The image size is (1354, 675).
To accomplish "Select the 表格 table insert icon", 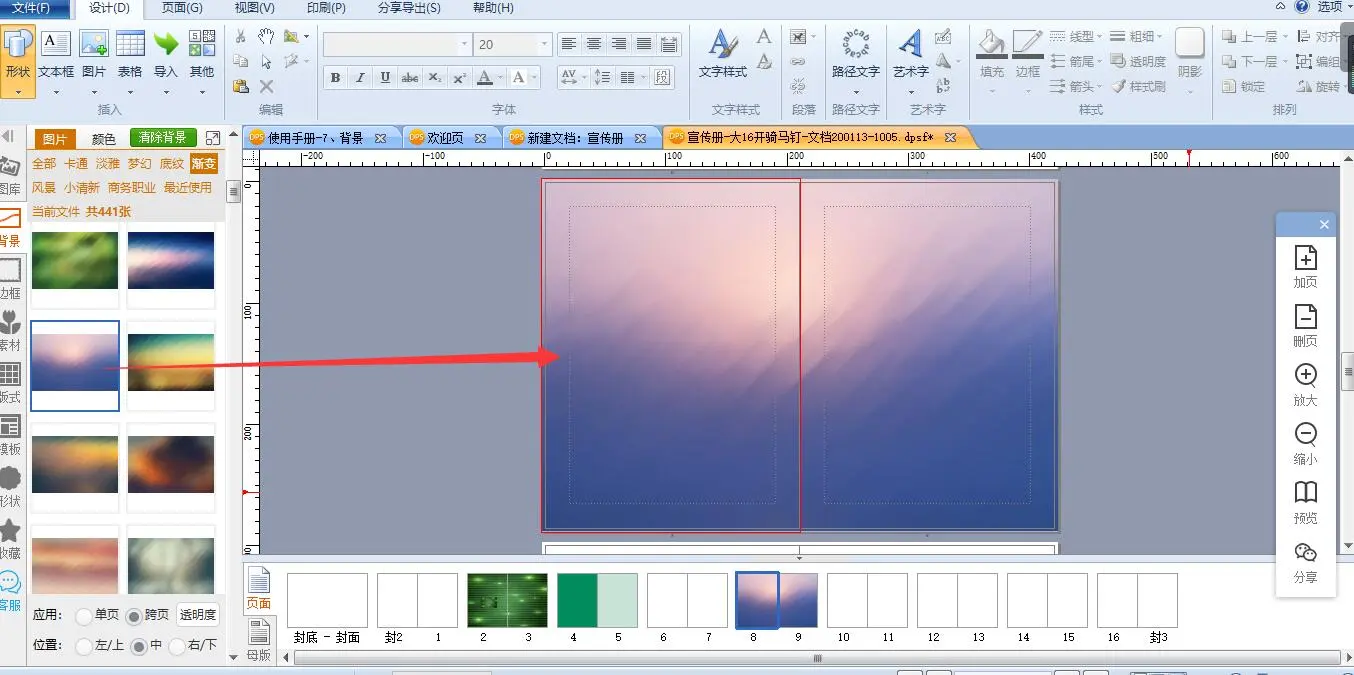I will pos(130,54).
